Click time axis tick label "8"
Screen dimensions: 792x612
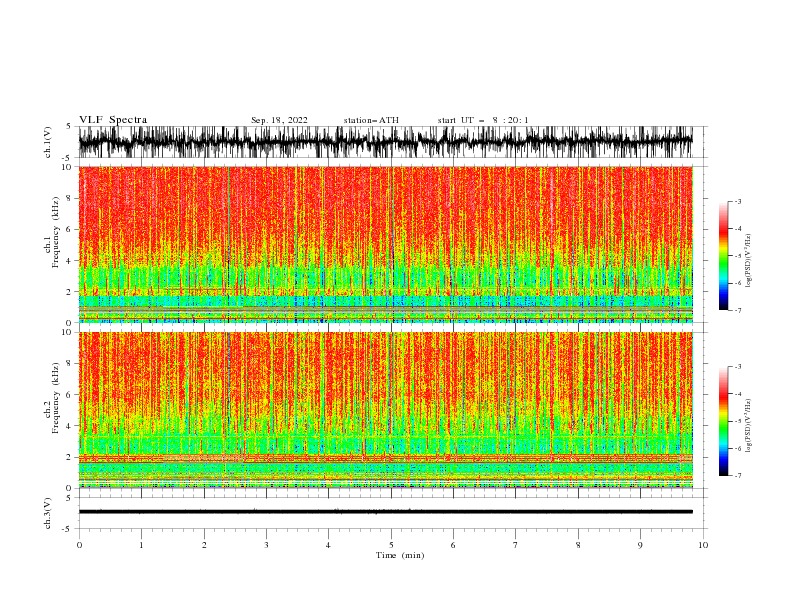[x=578, y=545]
